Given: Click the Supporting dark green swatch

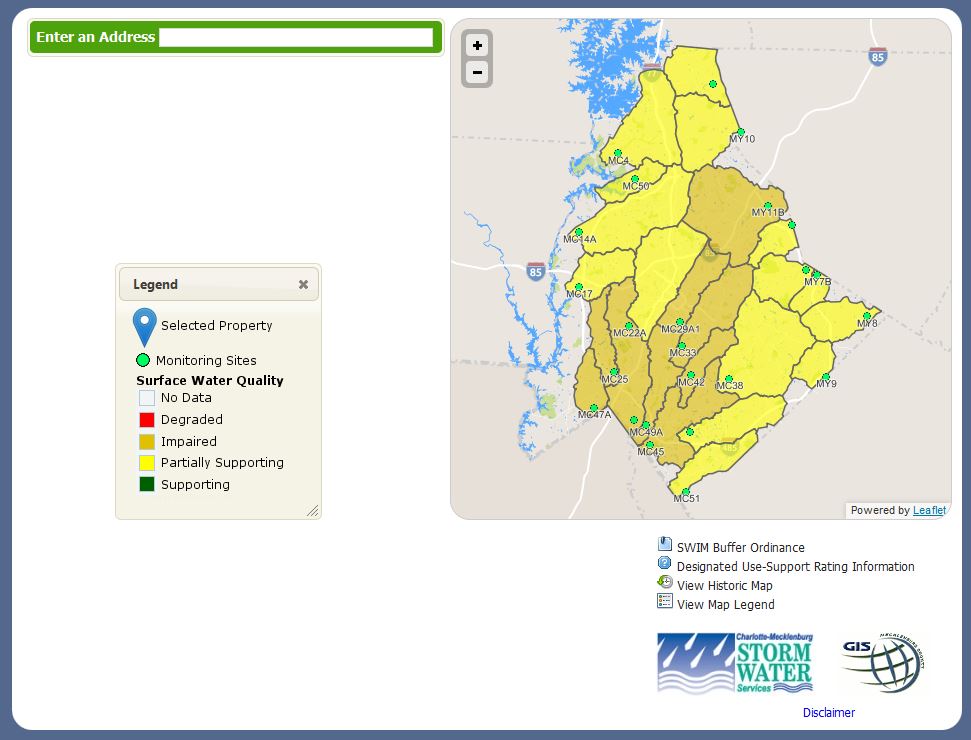Looking at the screenshot, I should click(x=147, y=484).
